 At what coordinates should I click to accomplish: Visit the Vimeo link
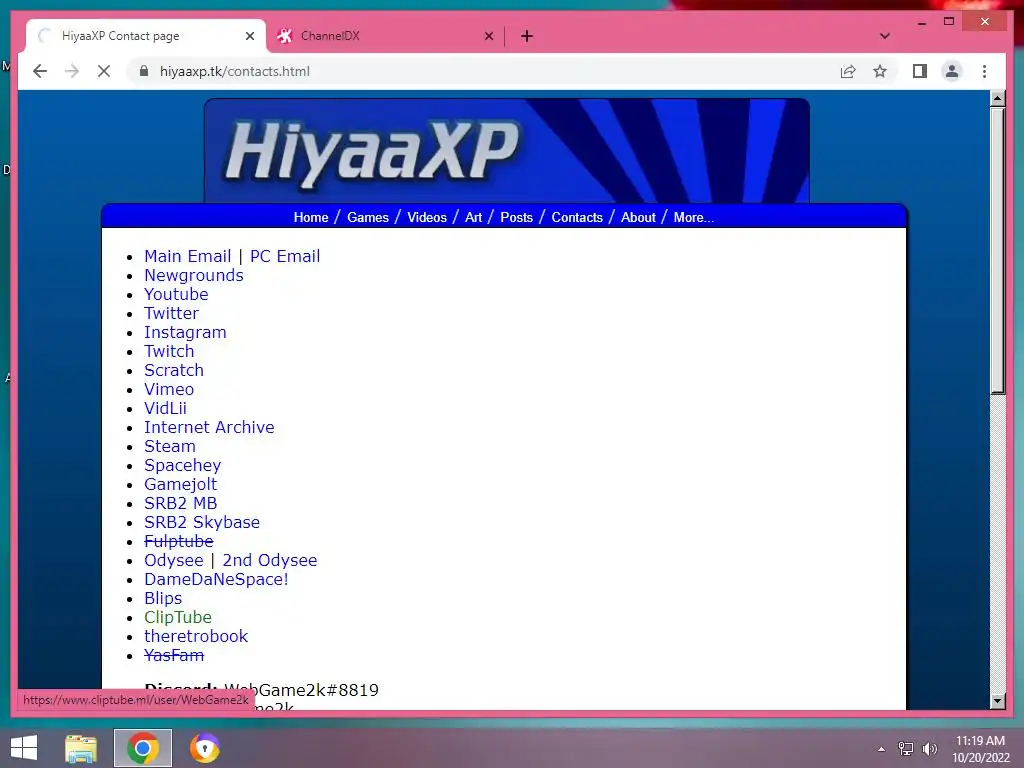click(x=169, y=389)
